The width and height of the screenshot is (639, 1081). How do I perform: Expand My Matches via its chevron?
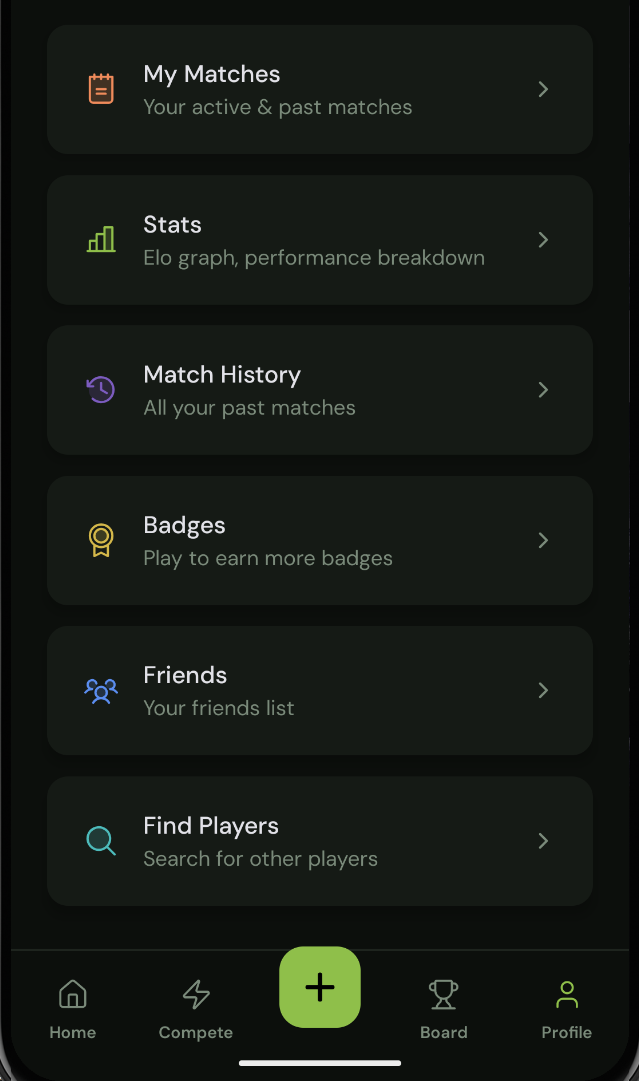(543, 89)
